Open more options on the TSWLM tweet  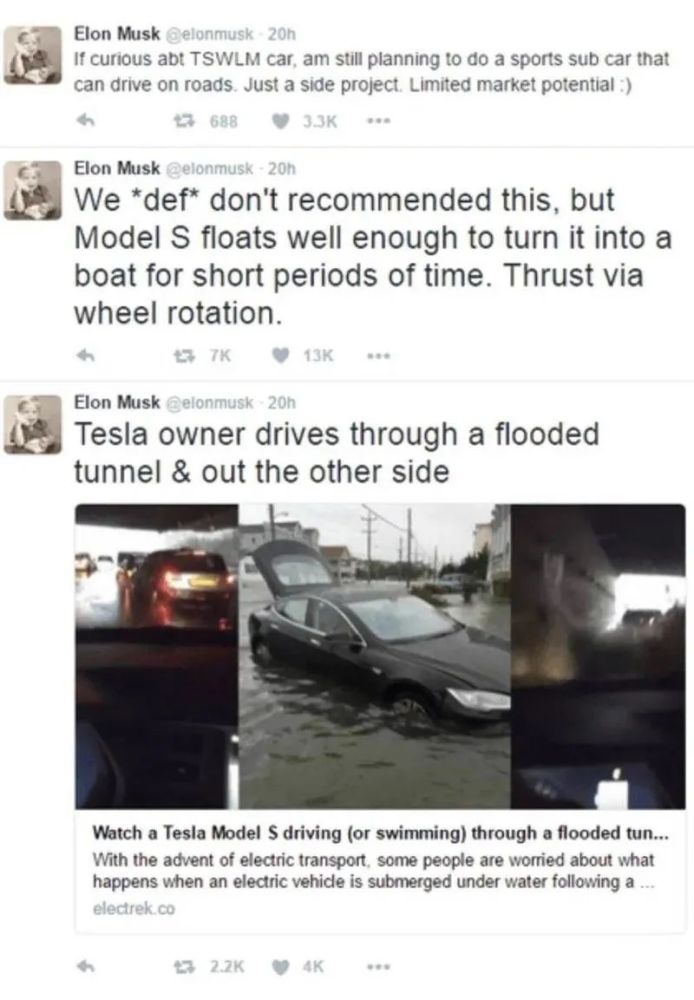click(379, 121)
